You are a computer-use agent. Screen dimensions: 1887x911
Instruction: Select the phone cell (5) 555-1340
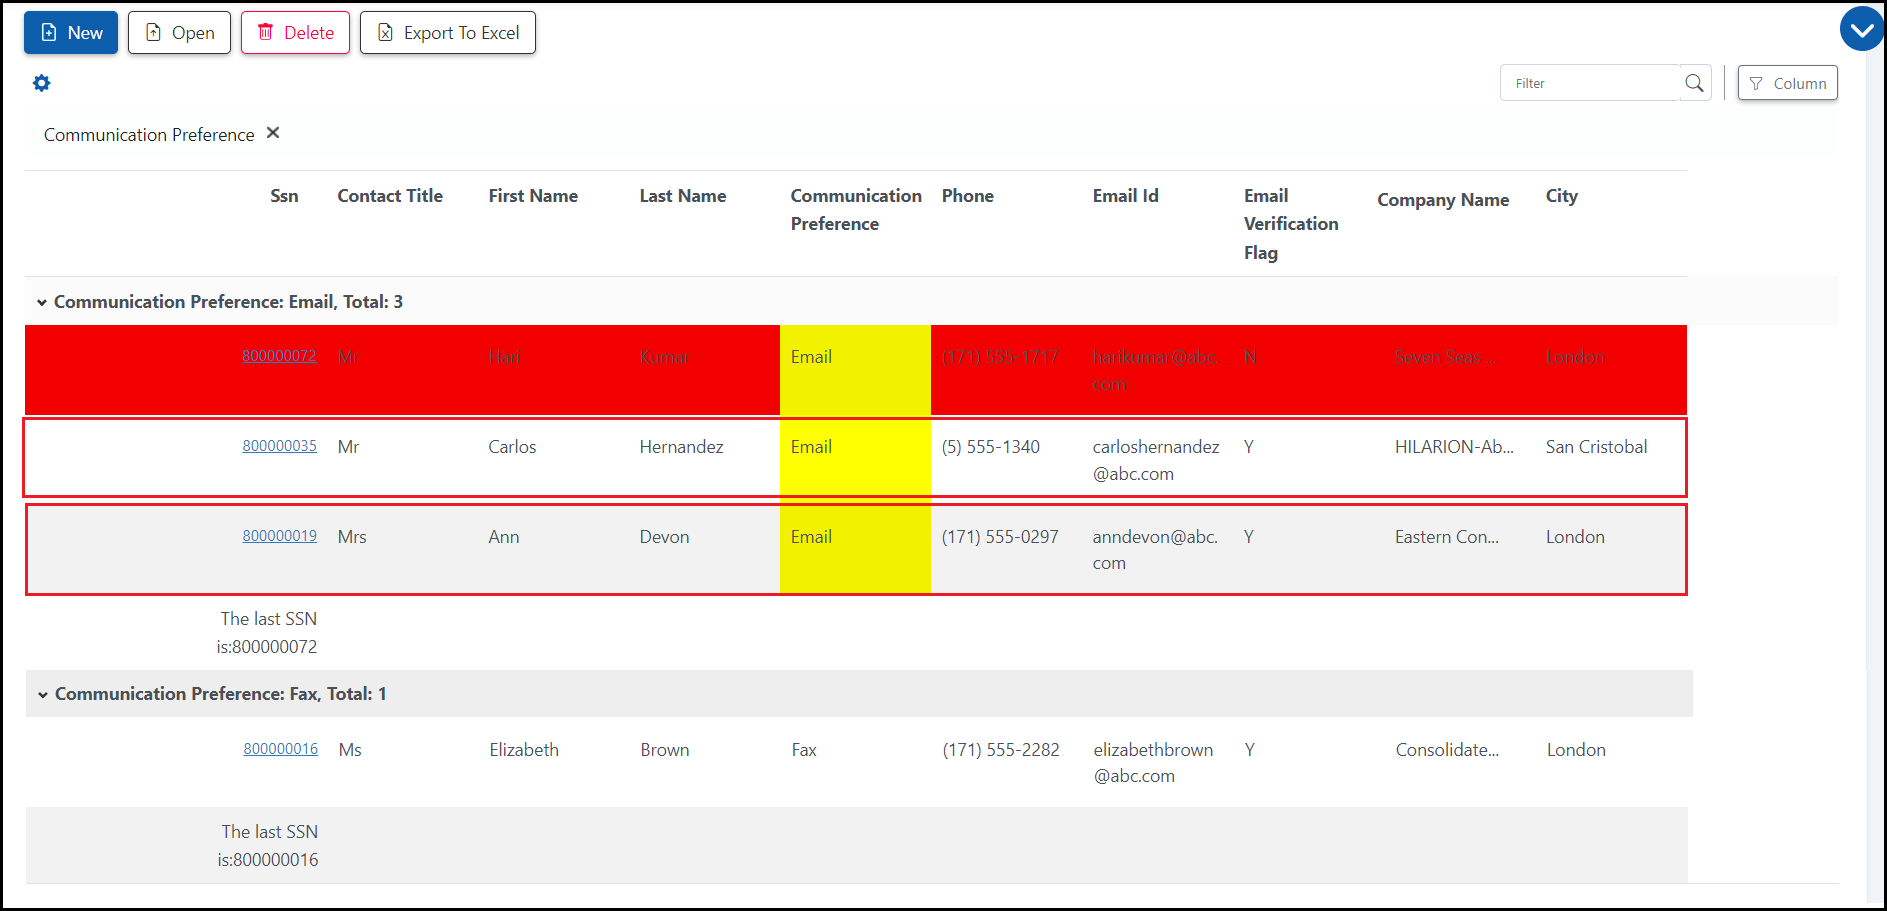990,447
